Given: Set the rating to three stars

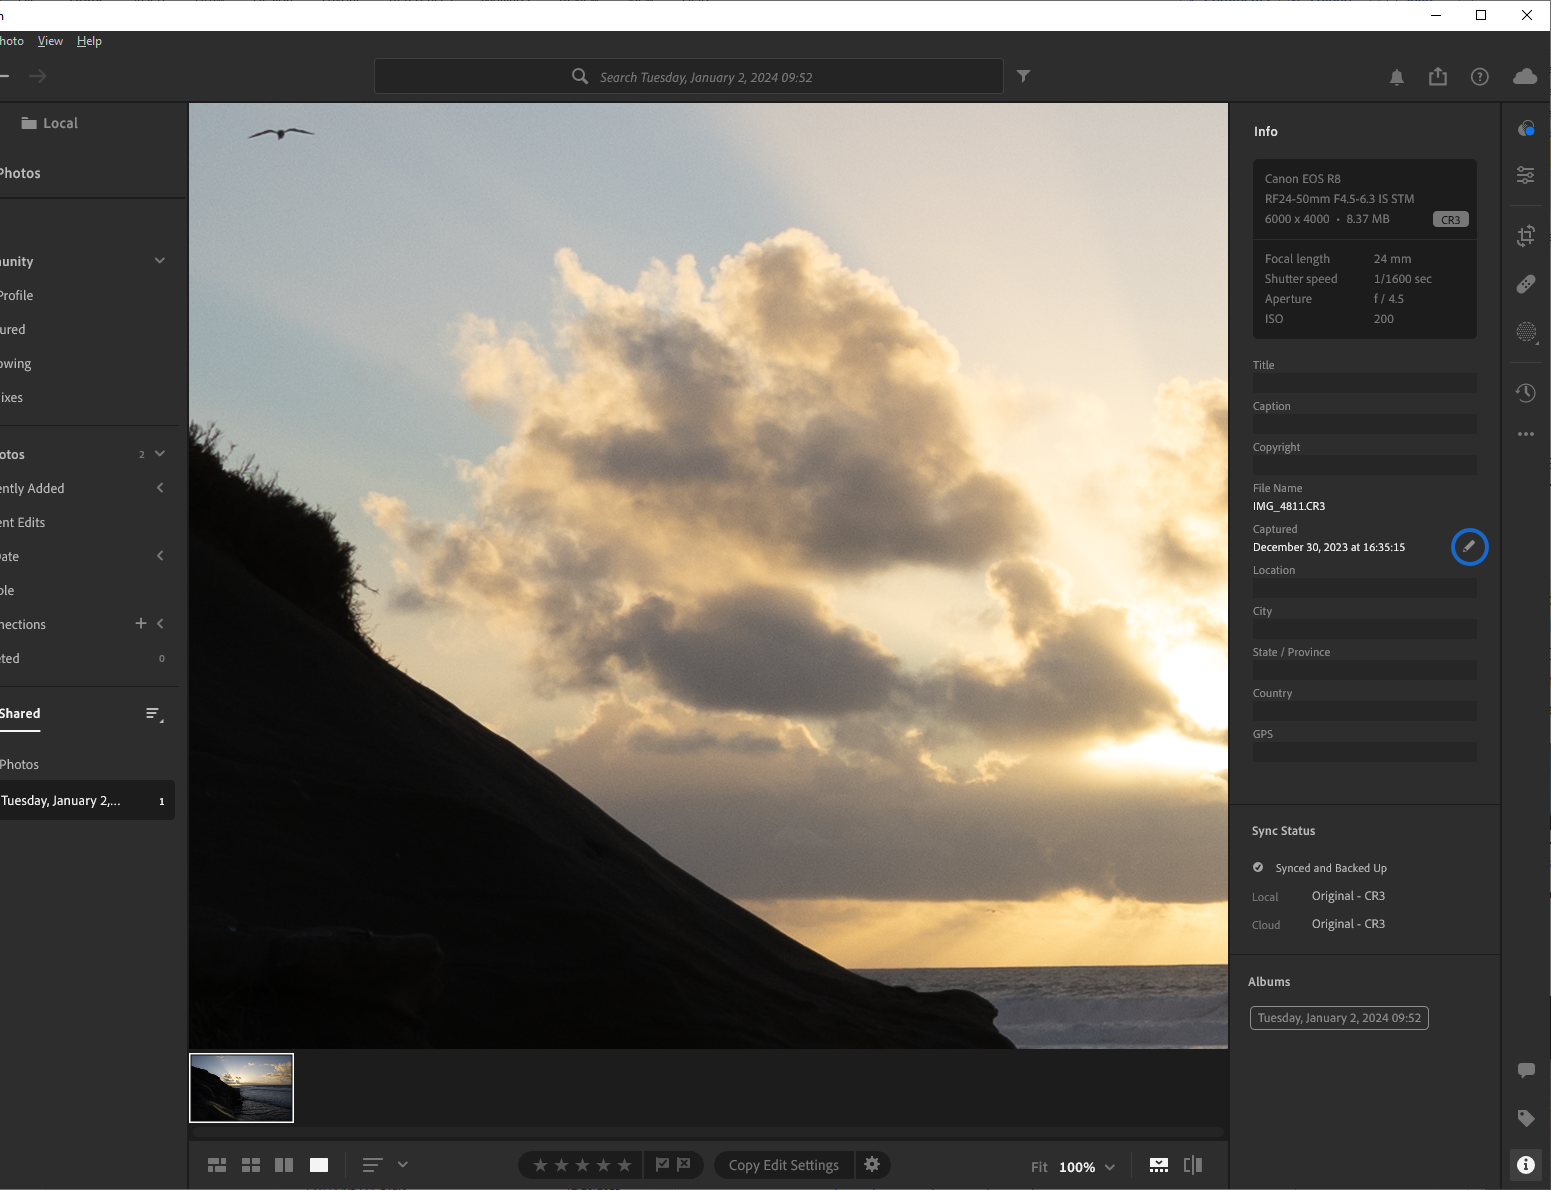Looking at the screenshot, I should 583,1165.
